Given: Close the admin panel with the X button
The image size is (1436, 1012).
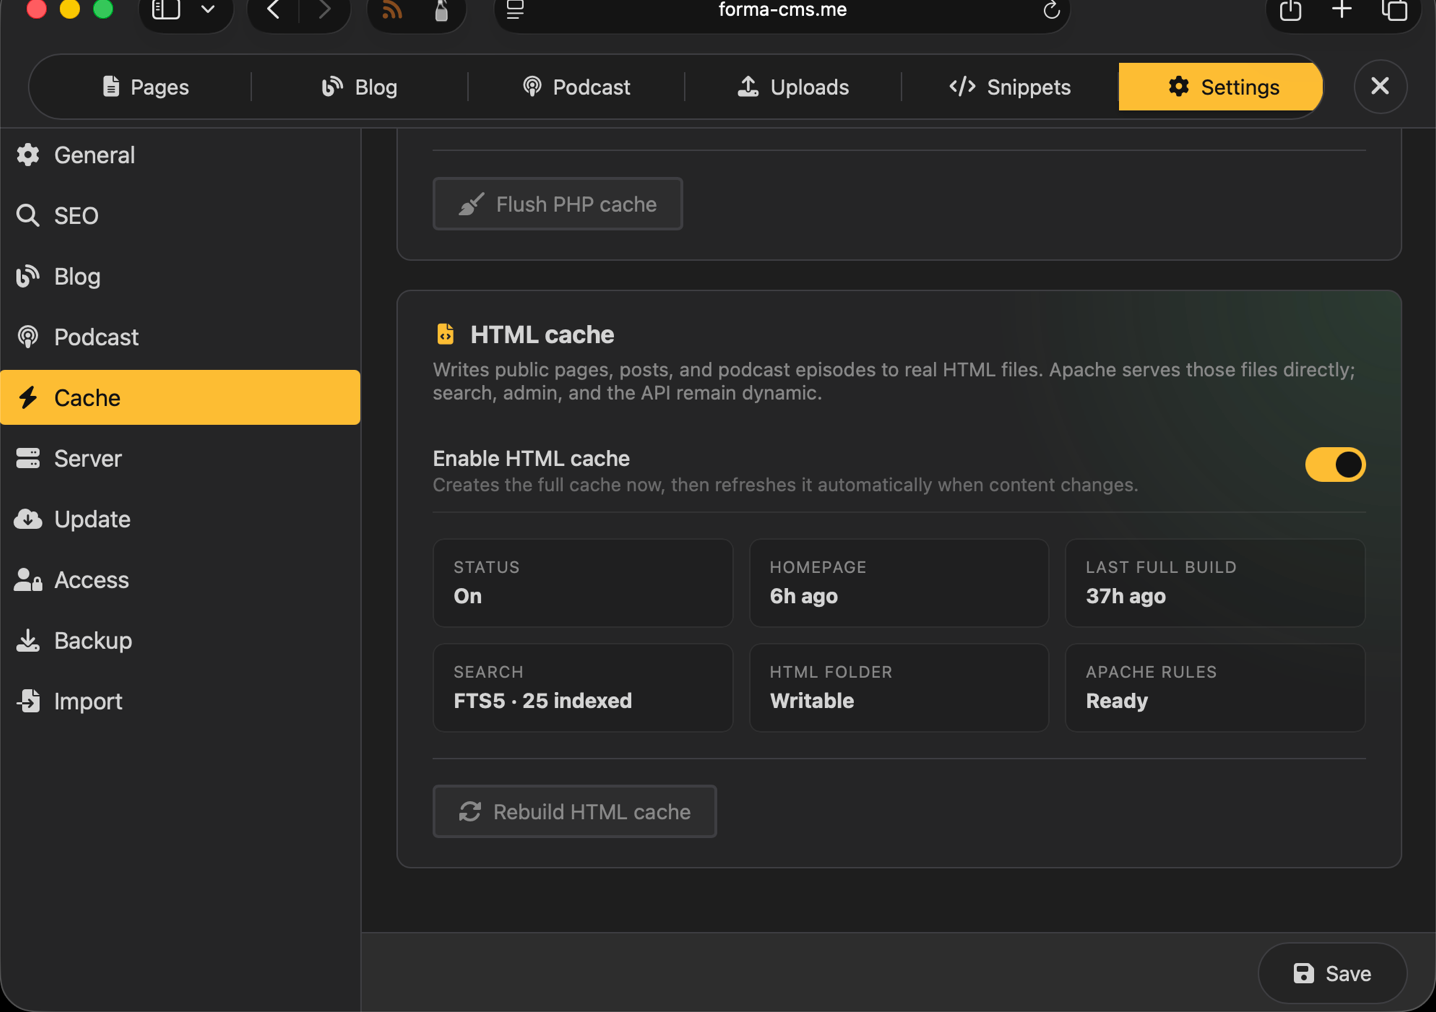Looking at the screenshot, I should tap(1380, 86).
